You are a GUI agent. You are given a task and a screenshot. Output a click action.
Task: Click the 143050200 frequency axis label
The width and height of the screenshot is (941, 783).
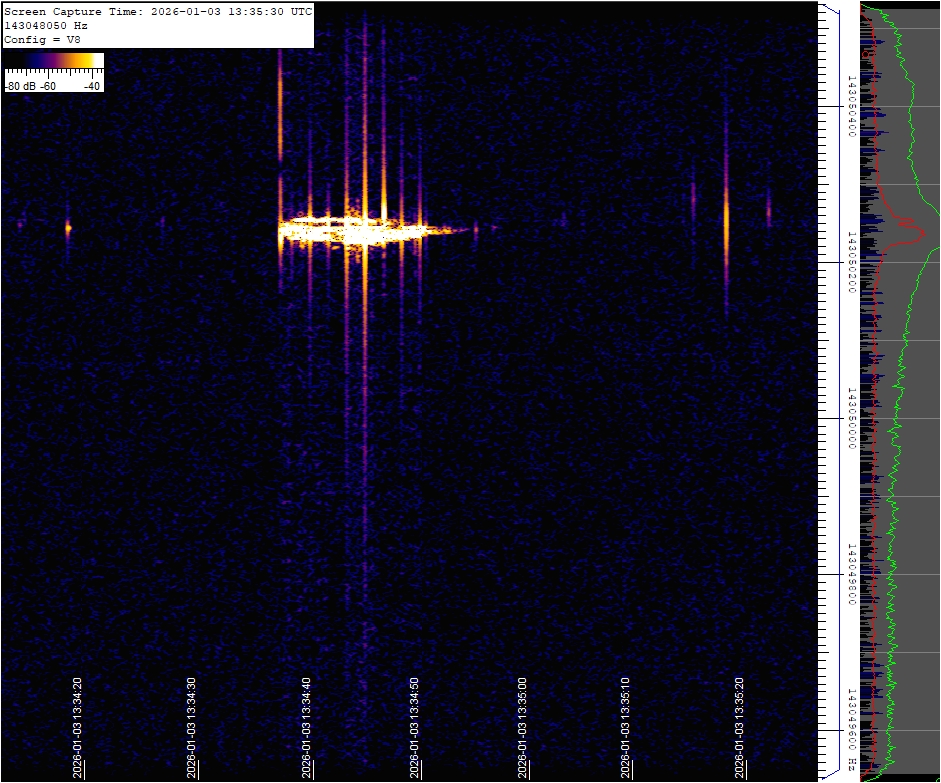tap(852, 262)
